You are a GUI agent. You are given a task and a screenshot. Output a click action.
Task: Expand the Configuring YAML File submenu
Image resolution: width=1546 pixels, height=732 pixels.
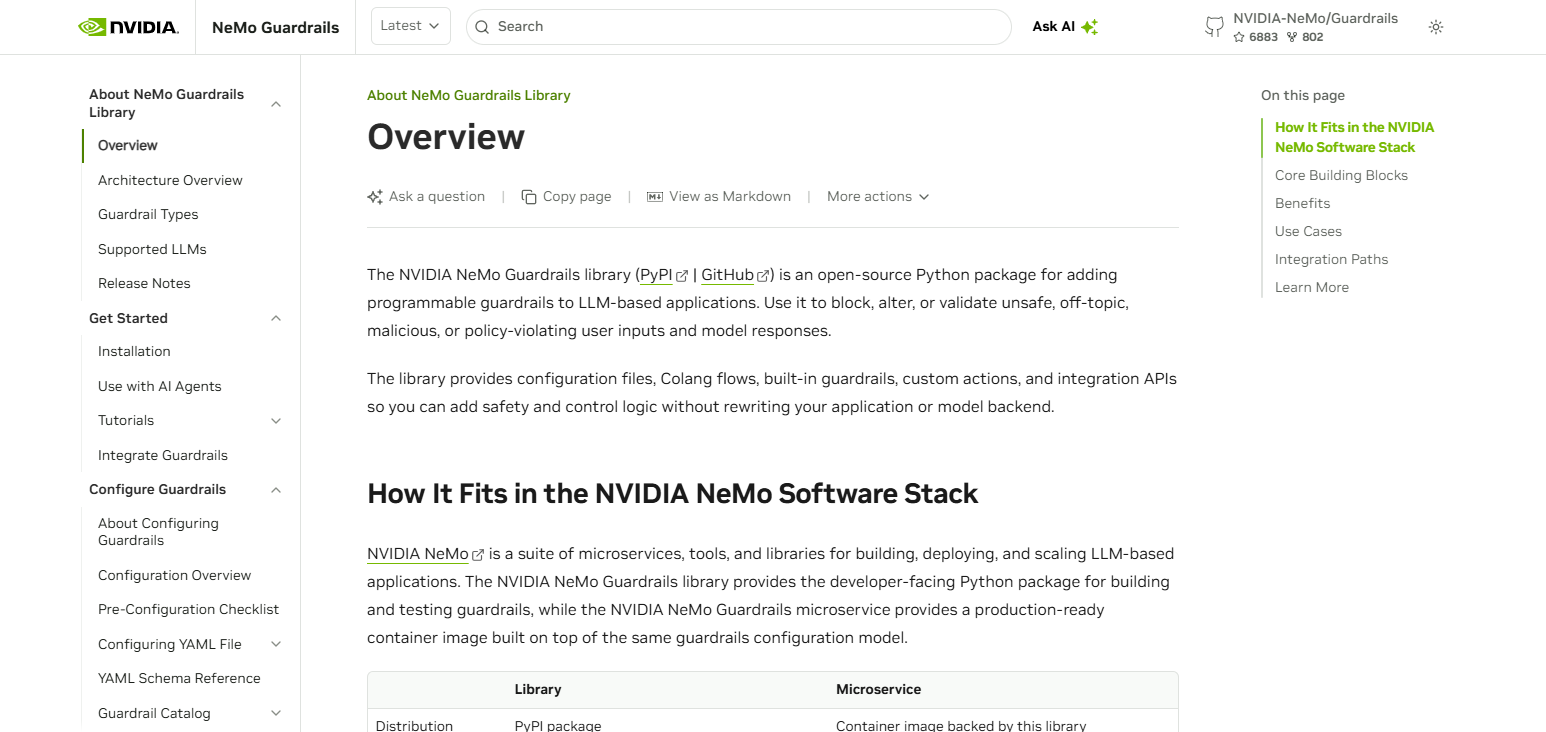click(x=276, y=645)
